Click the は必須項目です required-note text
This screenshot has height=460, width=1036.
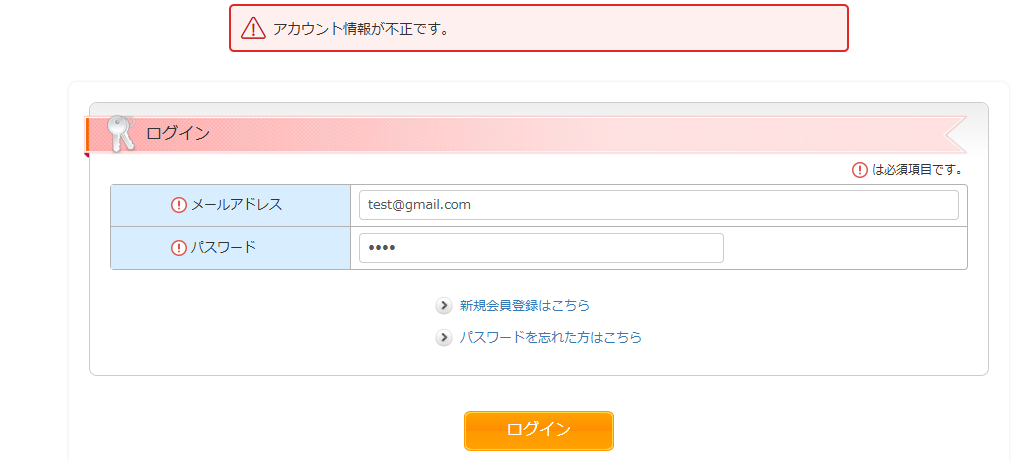(x=917, y=170)
